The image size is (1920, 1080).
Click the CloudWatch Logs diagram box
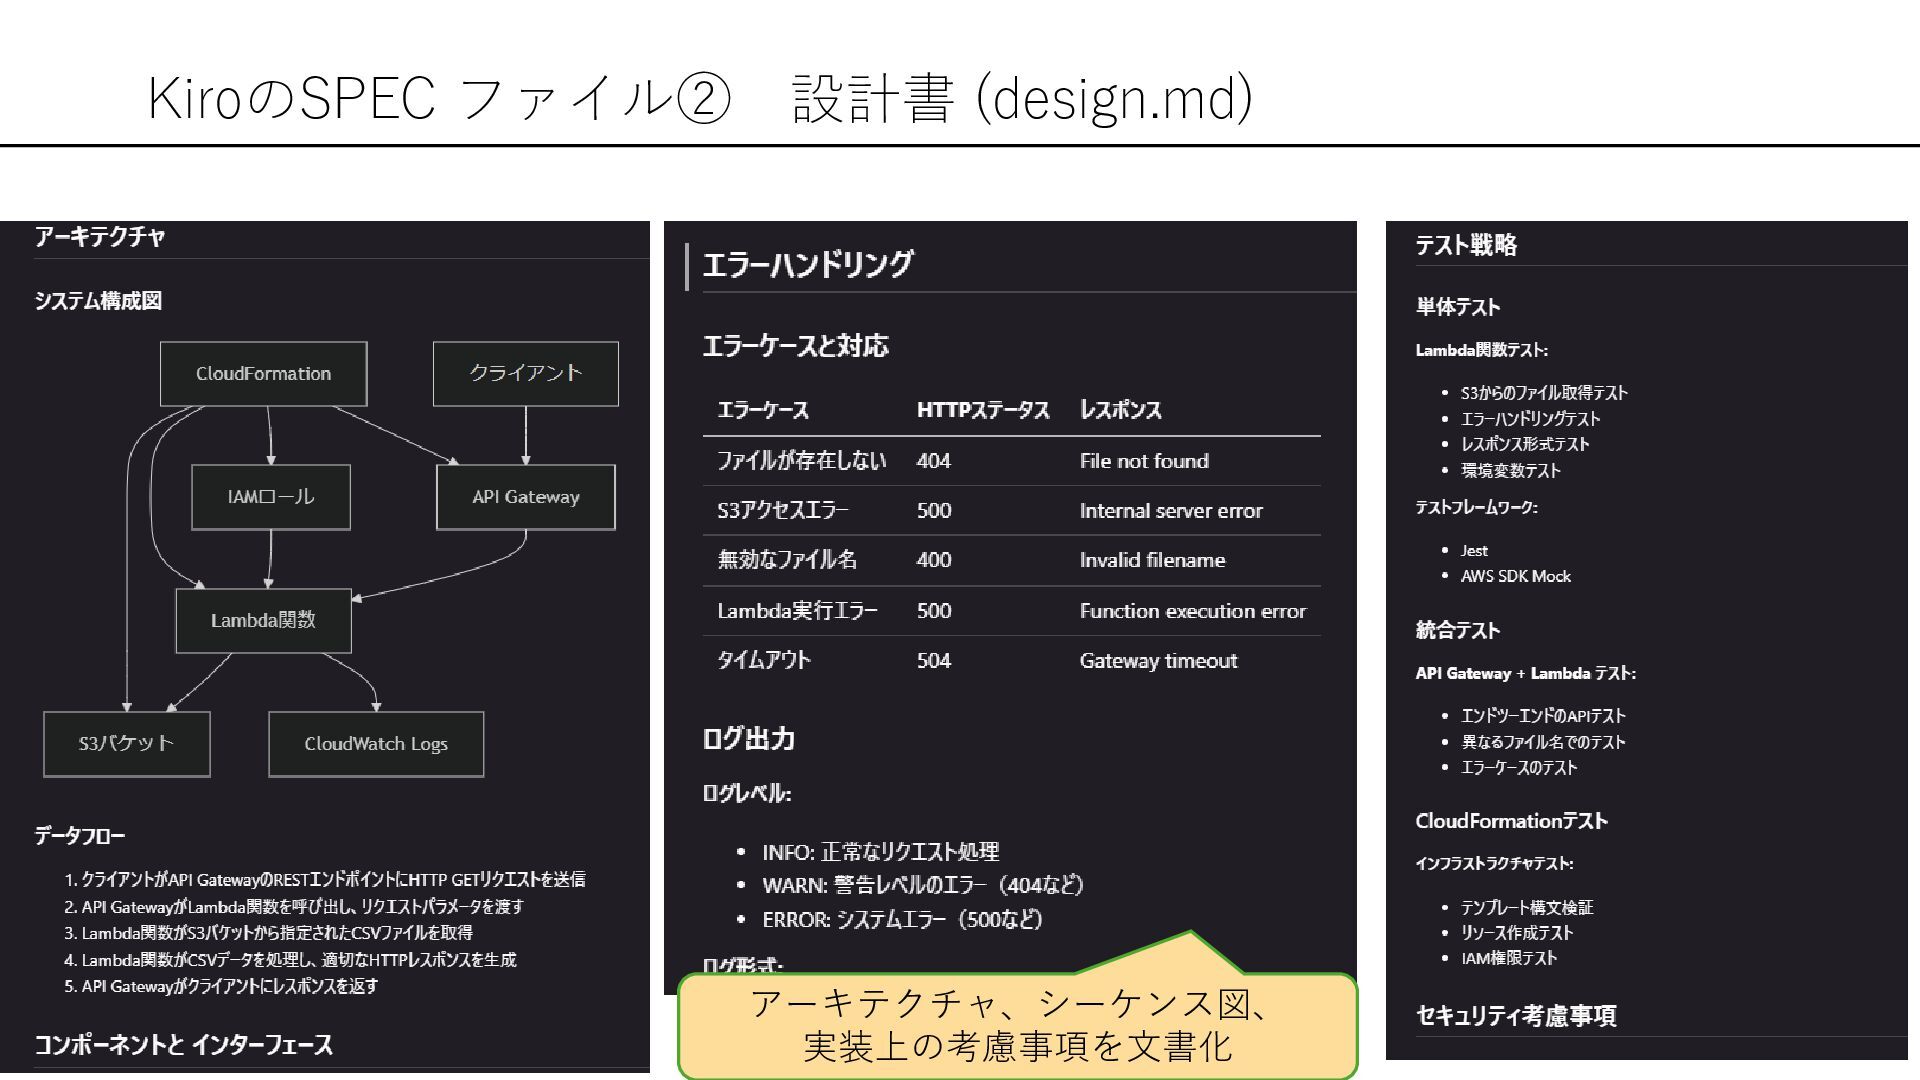[376, 744]
